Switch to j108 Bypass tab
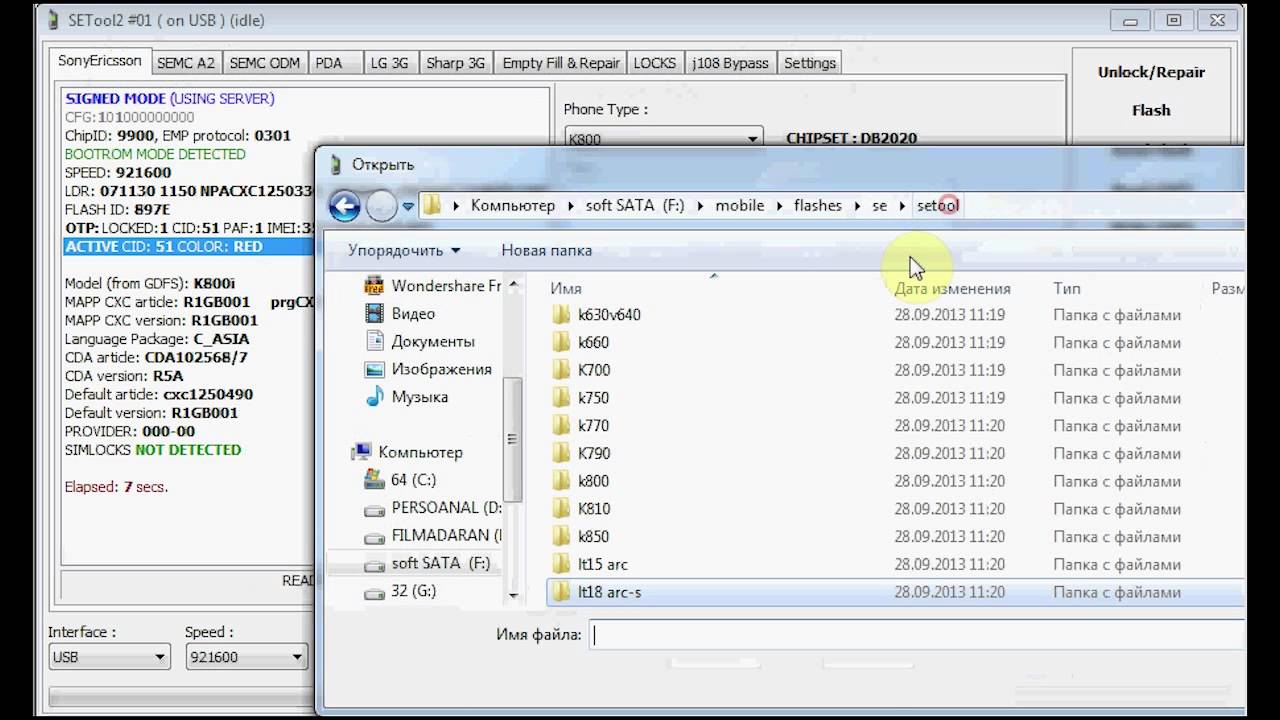Screen dimensions: 1280x720 click(x=730, y=63)
